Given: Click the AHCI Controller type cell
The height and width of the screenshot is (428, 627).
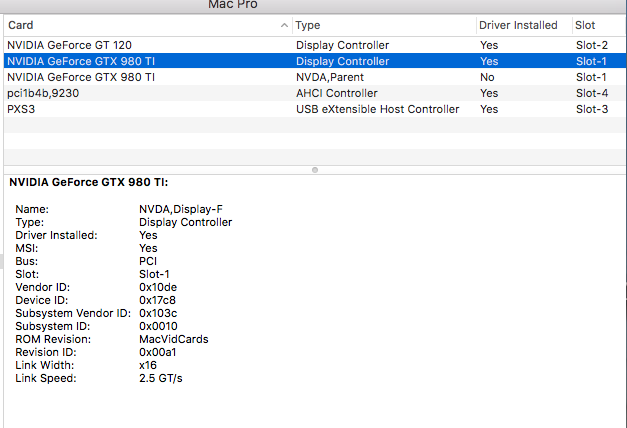Looking at the screenshot, I should [x=337, y=93].
